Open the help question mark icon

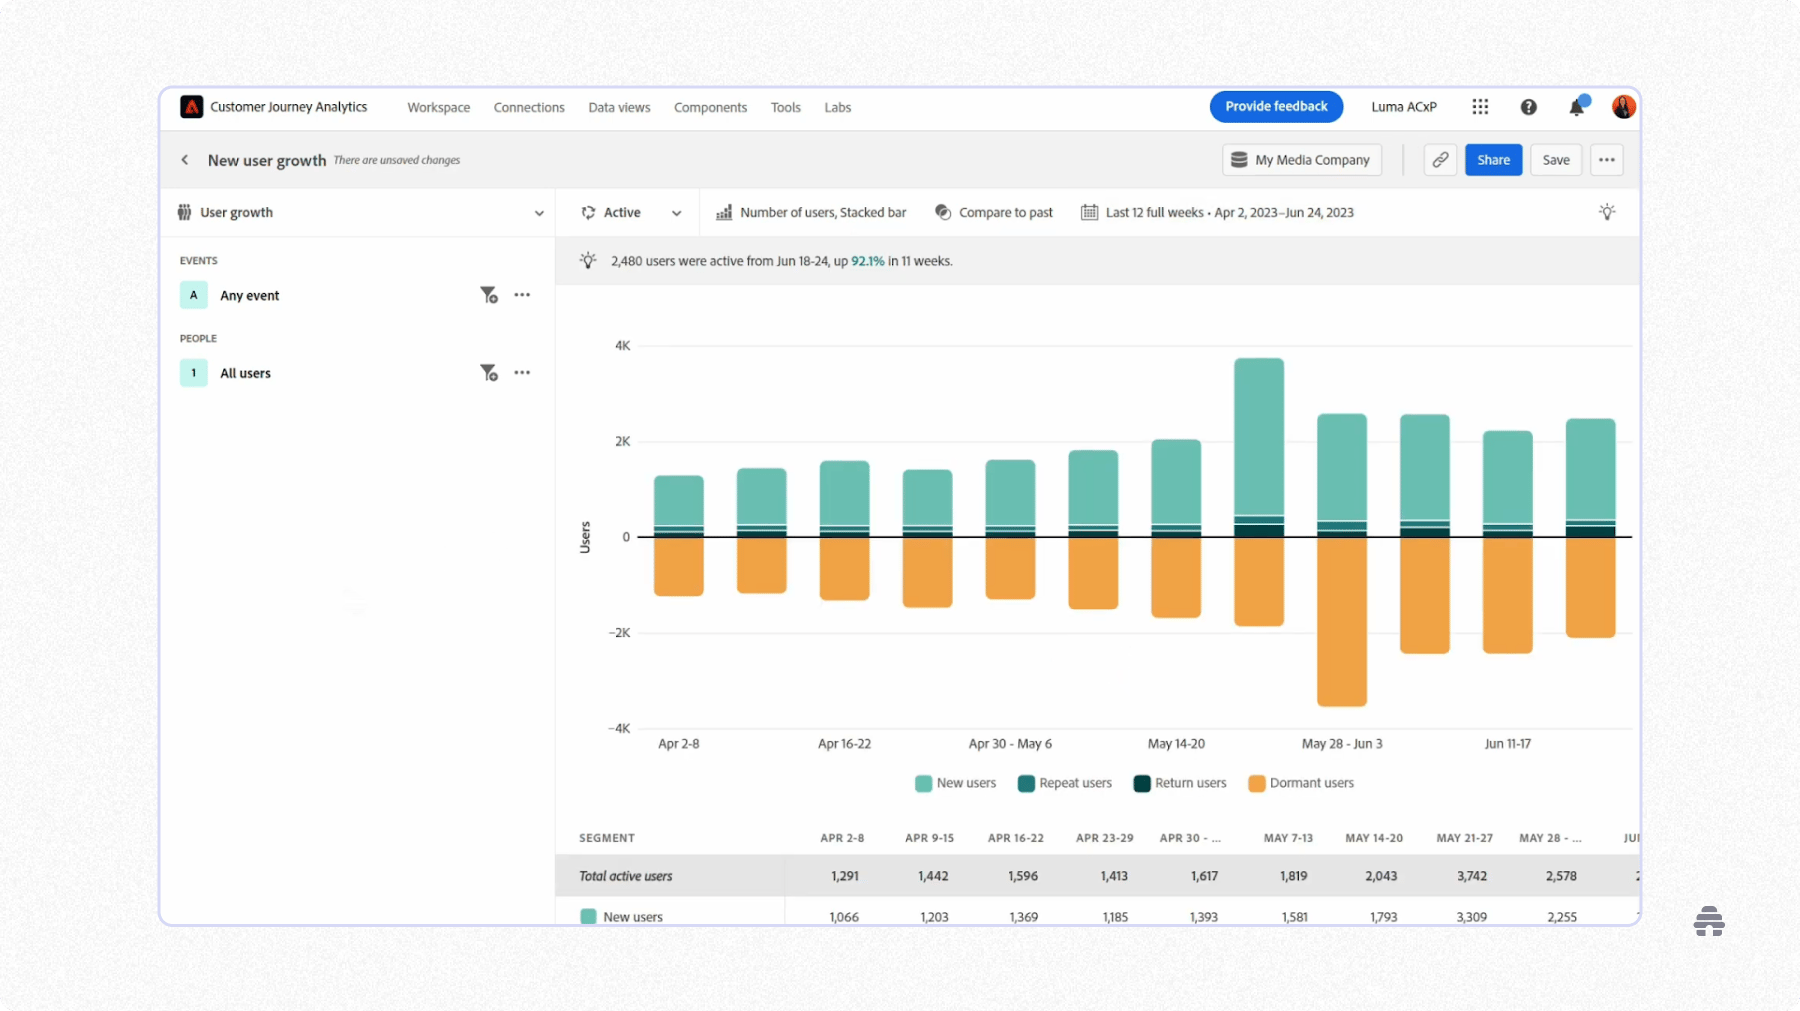[1528, 107]
